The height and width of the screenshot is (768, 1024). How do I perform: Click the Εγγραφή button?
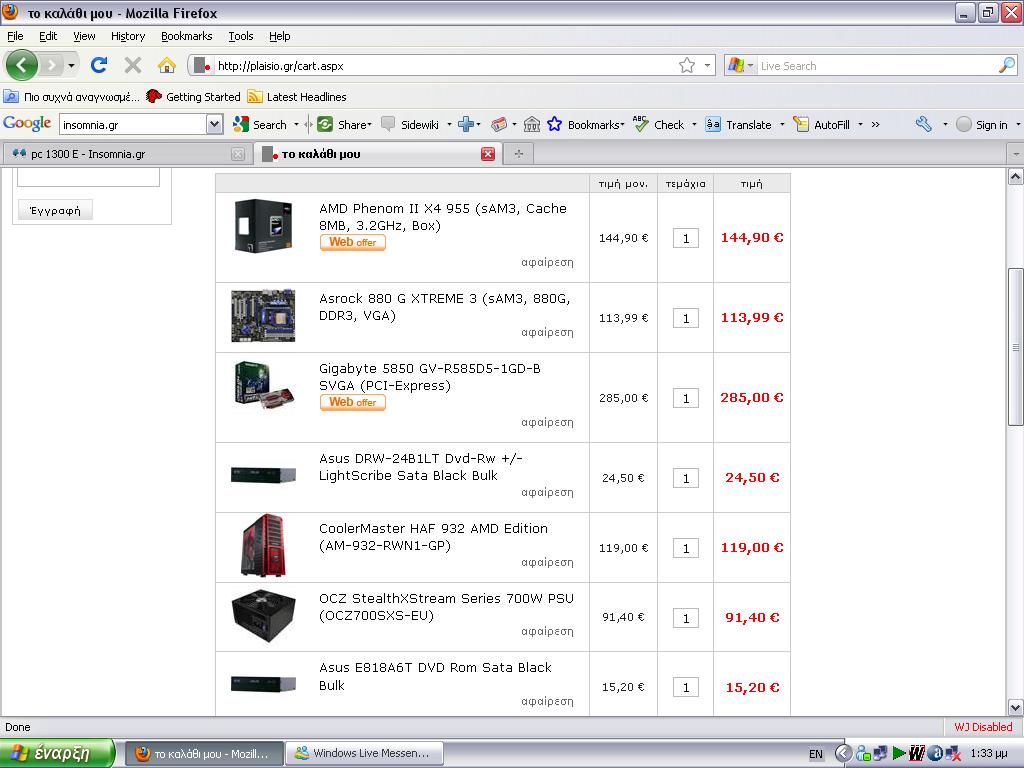coord(56,210)
